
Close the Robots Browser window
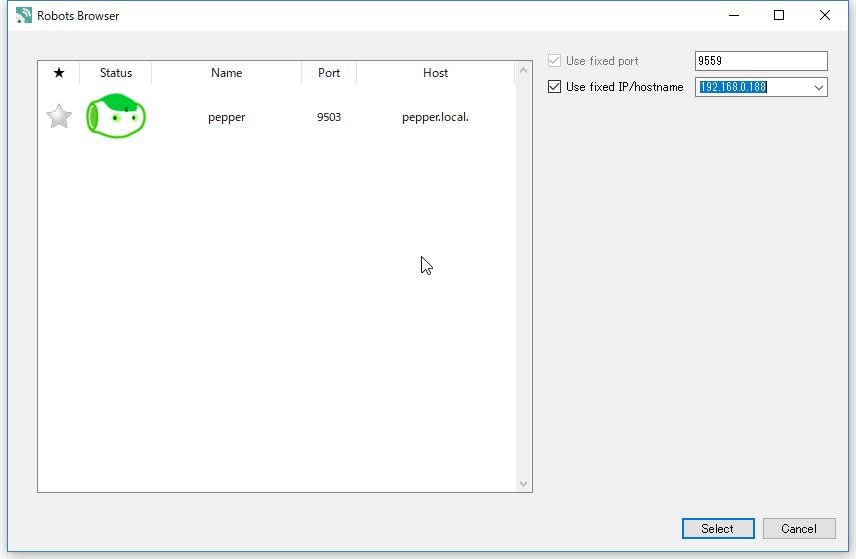[x=825, y=15]
